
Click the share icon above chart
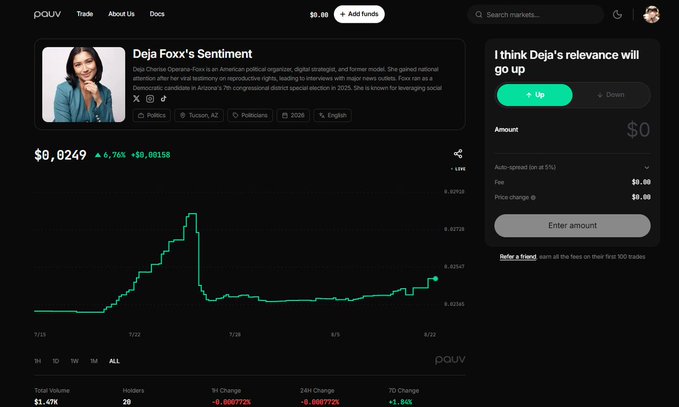(458, 154)
